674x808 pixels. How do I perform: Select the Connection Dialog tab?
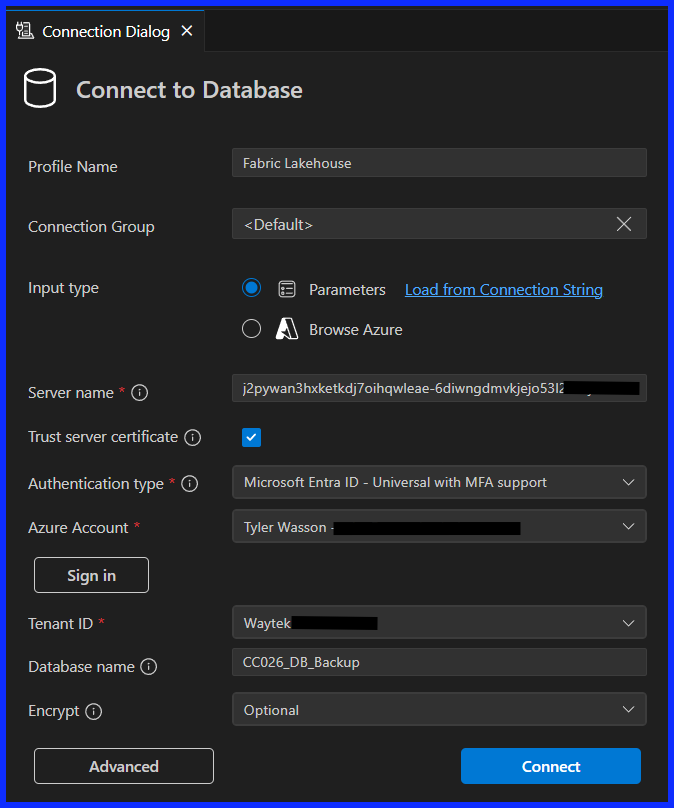click(x=105, y=31)
